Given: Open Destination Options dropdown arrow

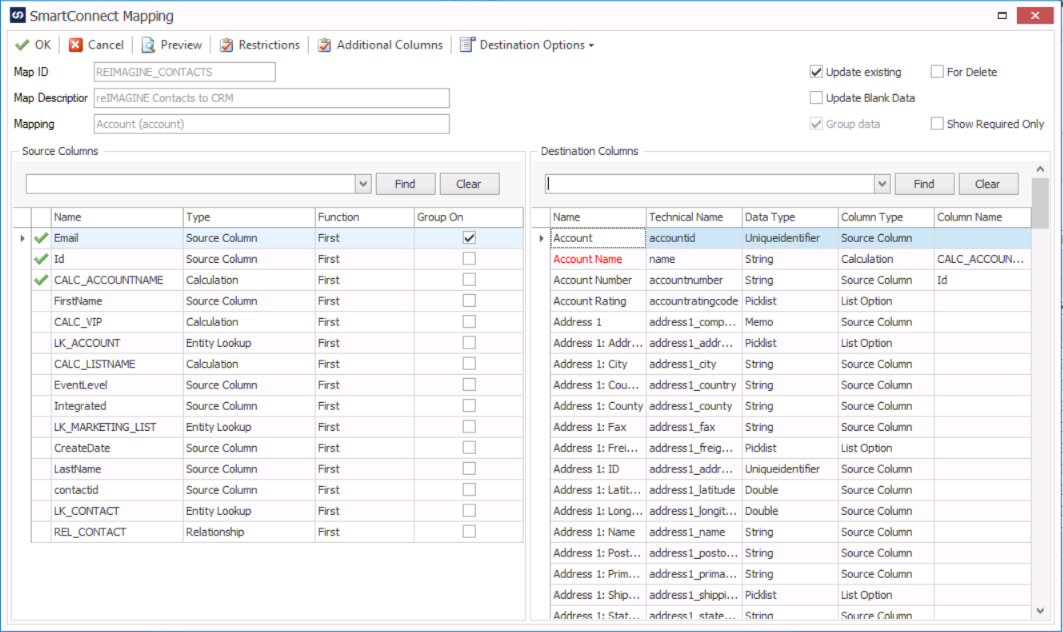Looking at the screenshot, I should [x=591, y=45].
